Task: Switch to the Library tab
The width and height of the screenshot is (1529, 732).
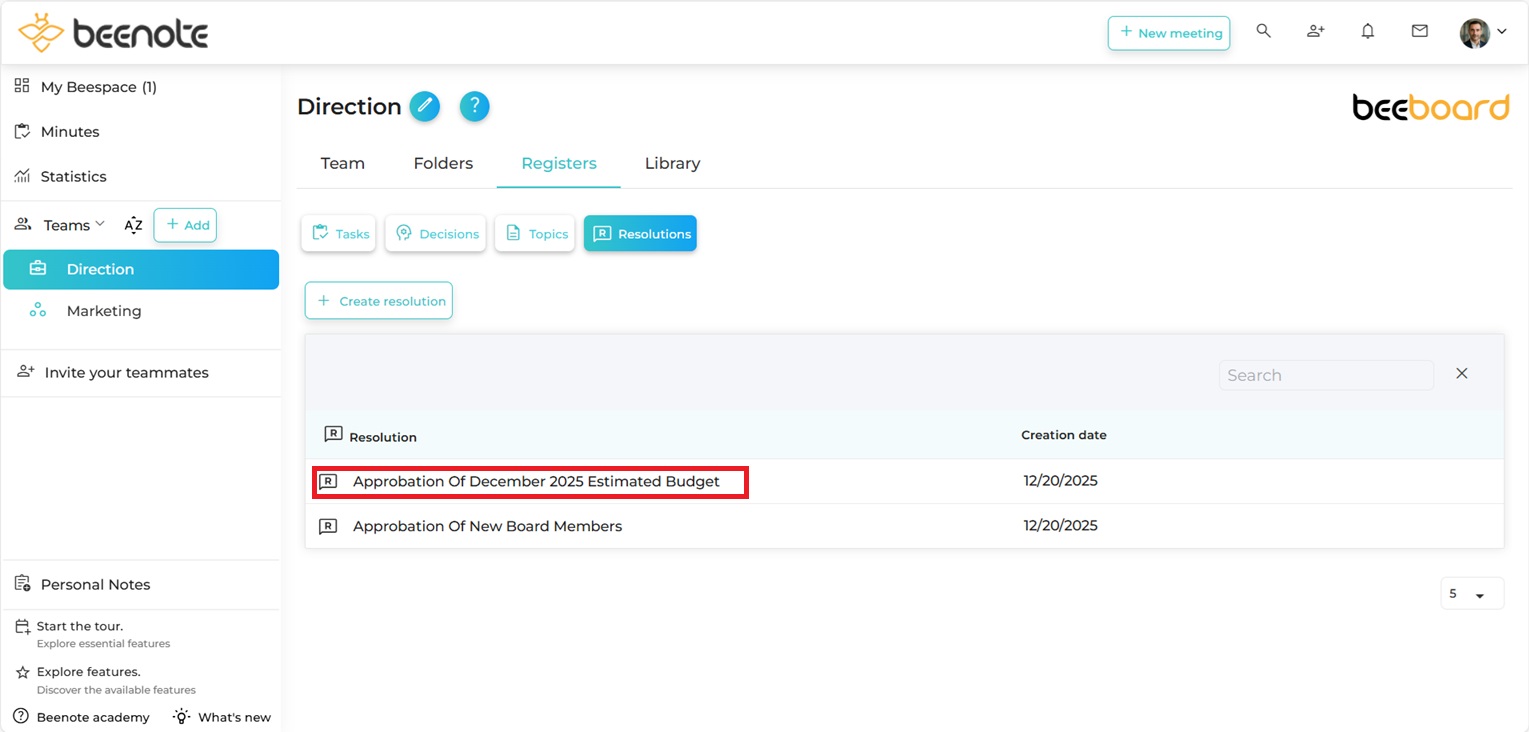Action: coord(672,163)
